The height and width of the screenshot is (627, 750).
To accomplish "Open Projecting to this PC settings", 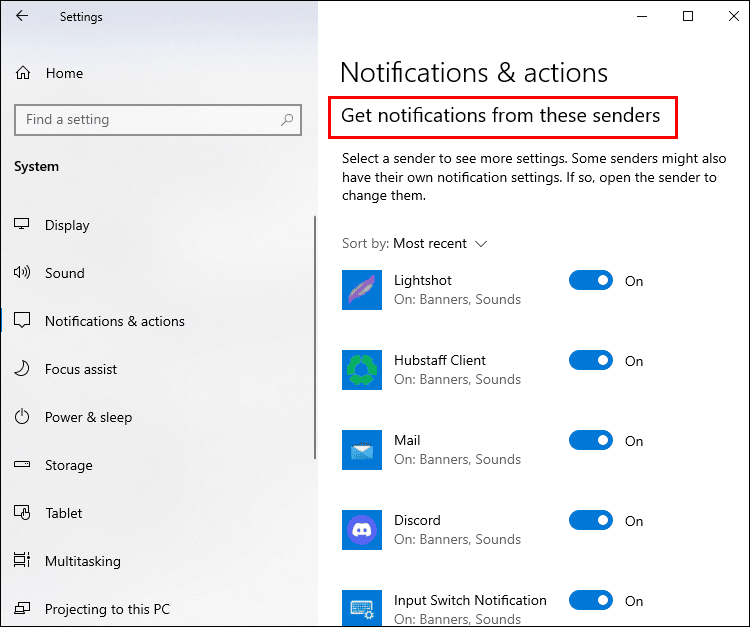I will [107, 609].
